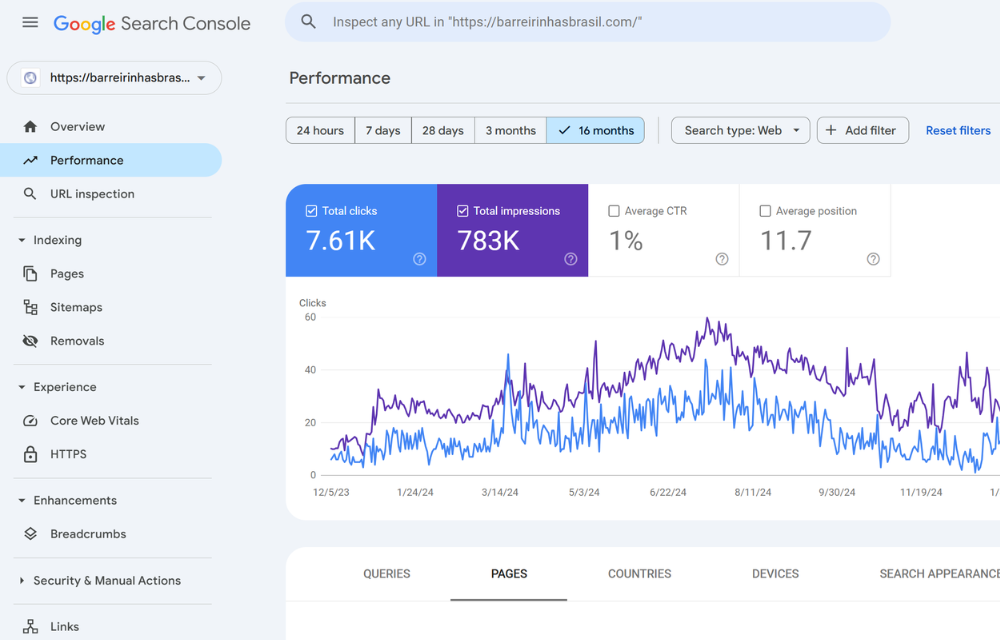This screenshot has height=640, width=1000.
Task: Open the Removals report
Action: click(76, 340)
